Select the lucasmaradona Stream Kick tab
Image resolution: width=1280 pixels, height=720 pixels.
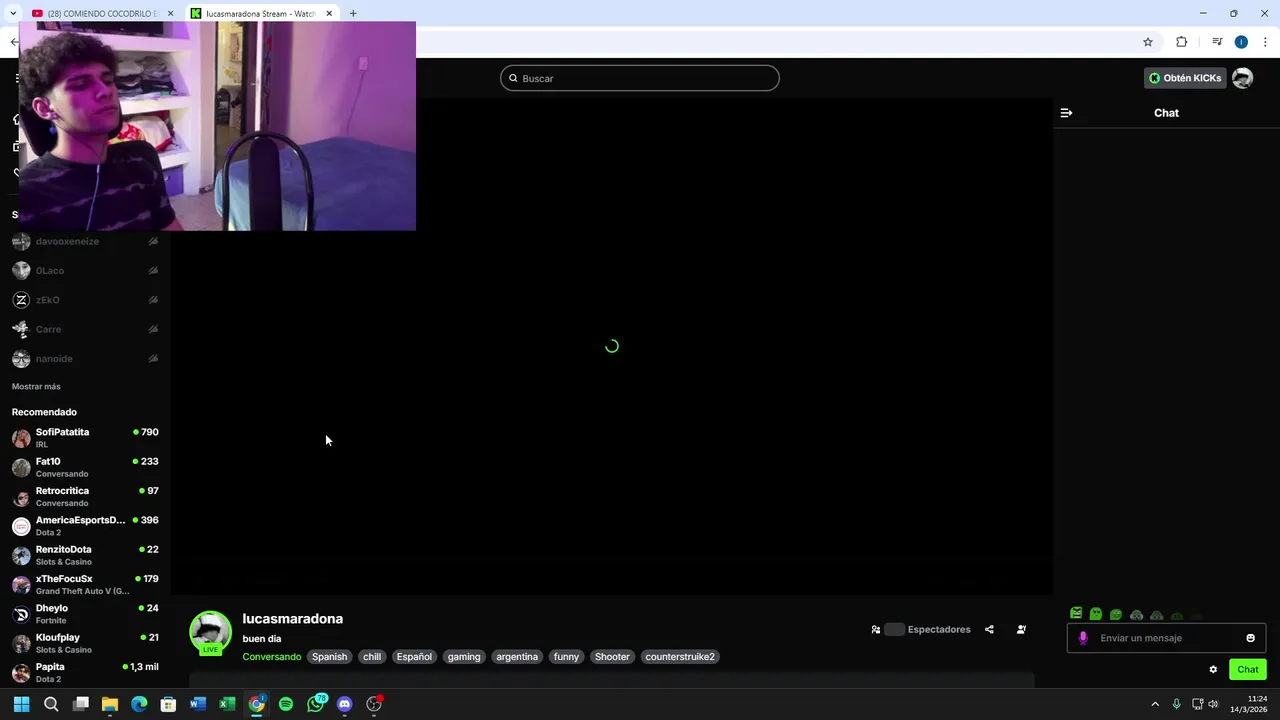(260, 13)
